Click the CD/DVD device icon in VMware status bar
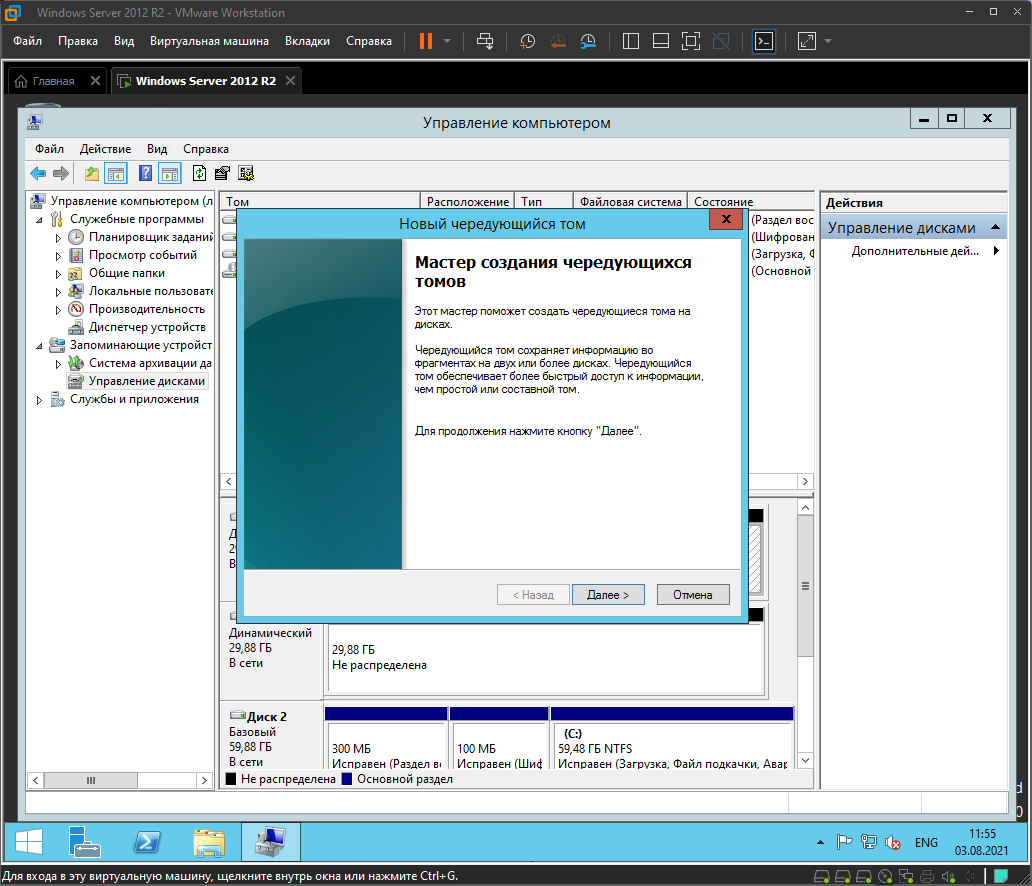This screenshot has width=1032, height=886. pos(885,876)
